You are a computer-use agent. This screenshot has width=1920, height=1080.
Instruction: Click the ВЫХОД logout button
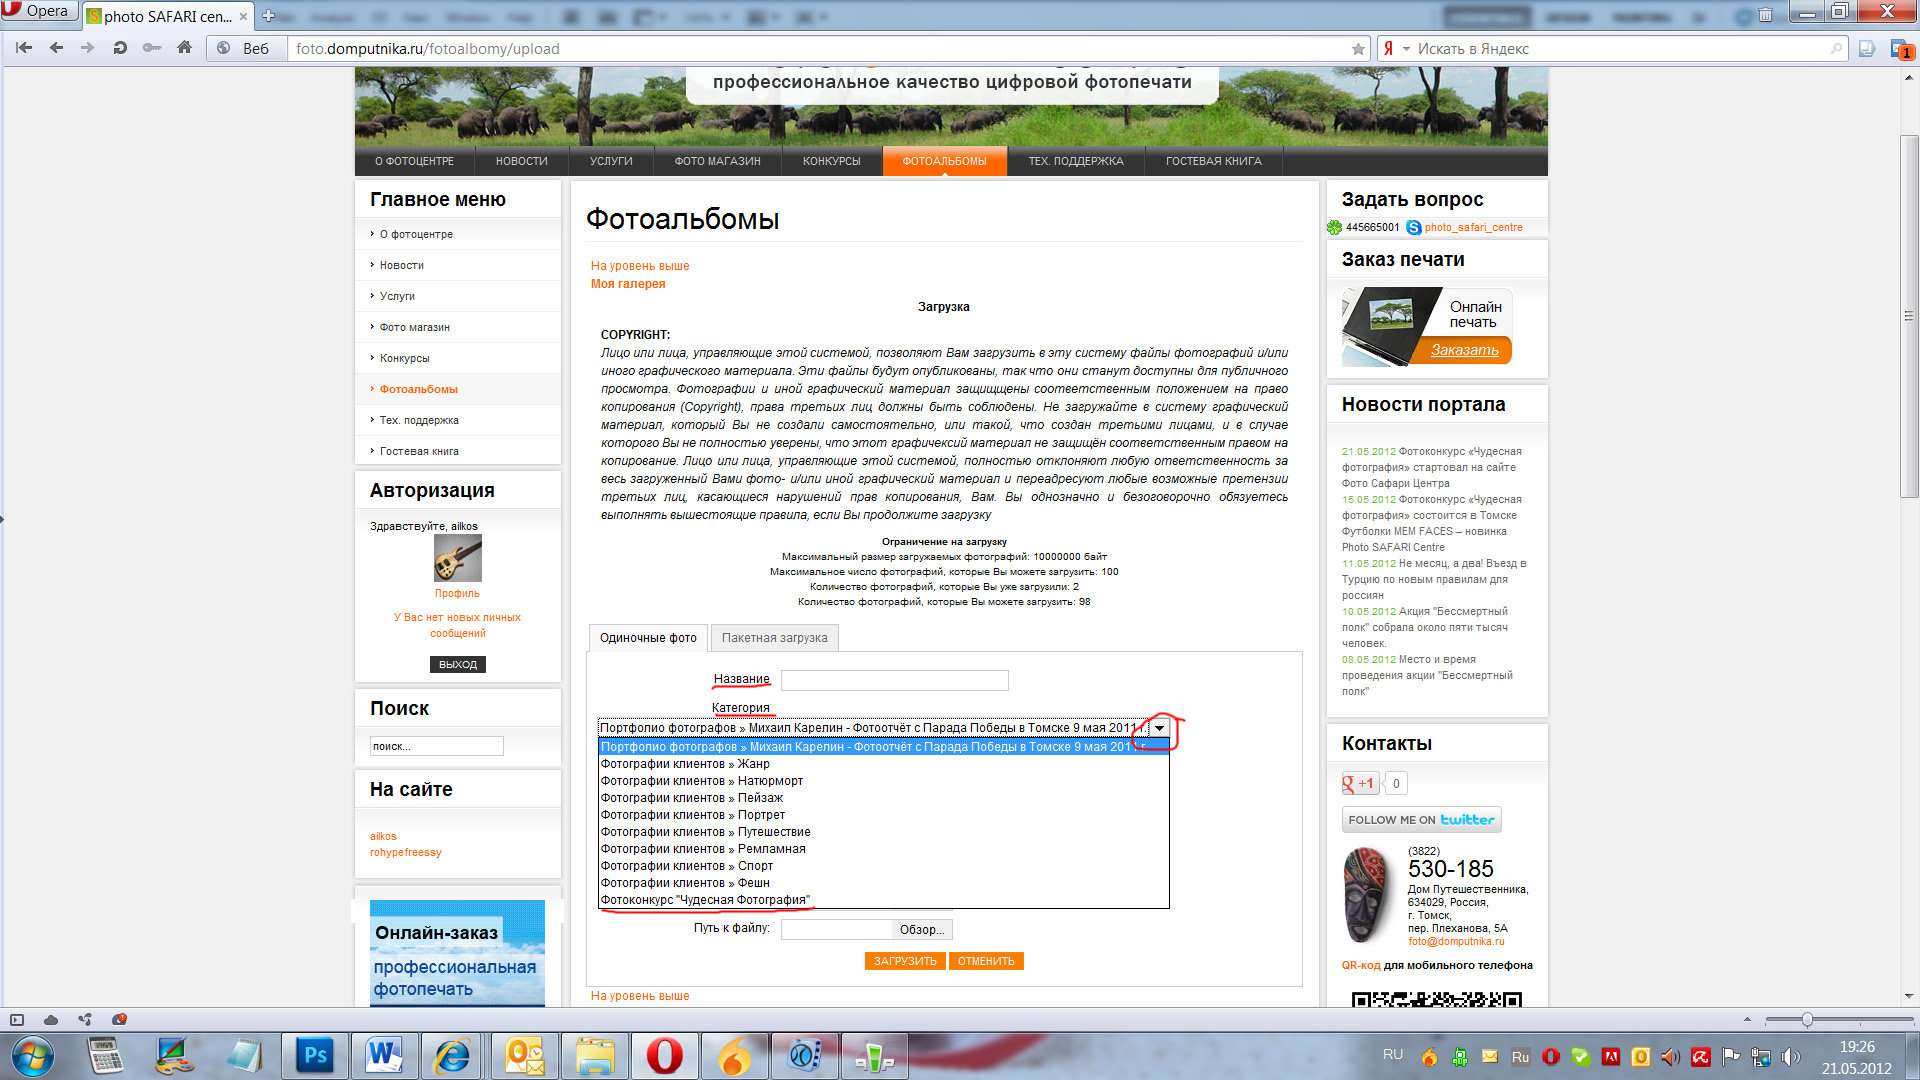[458, 665]
